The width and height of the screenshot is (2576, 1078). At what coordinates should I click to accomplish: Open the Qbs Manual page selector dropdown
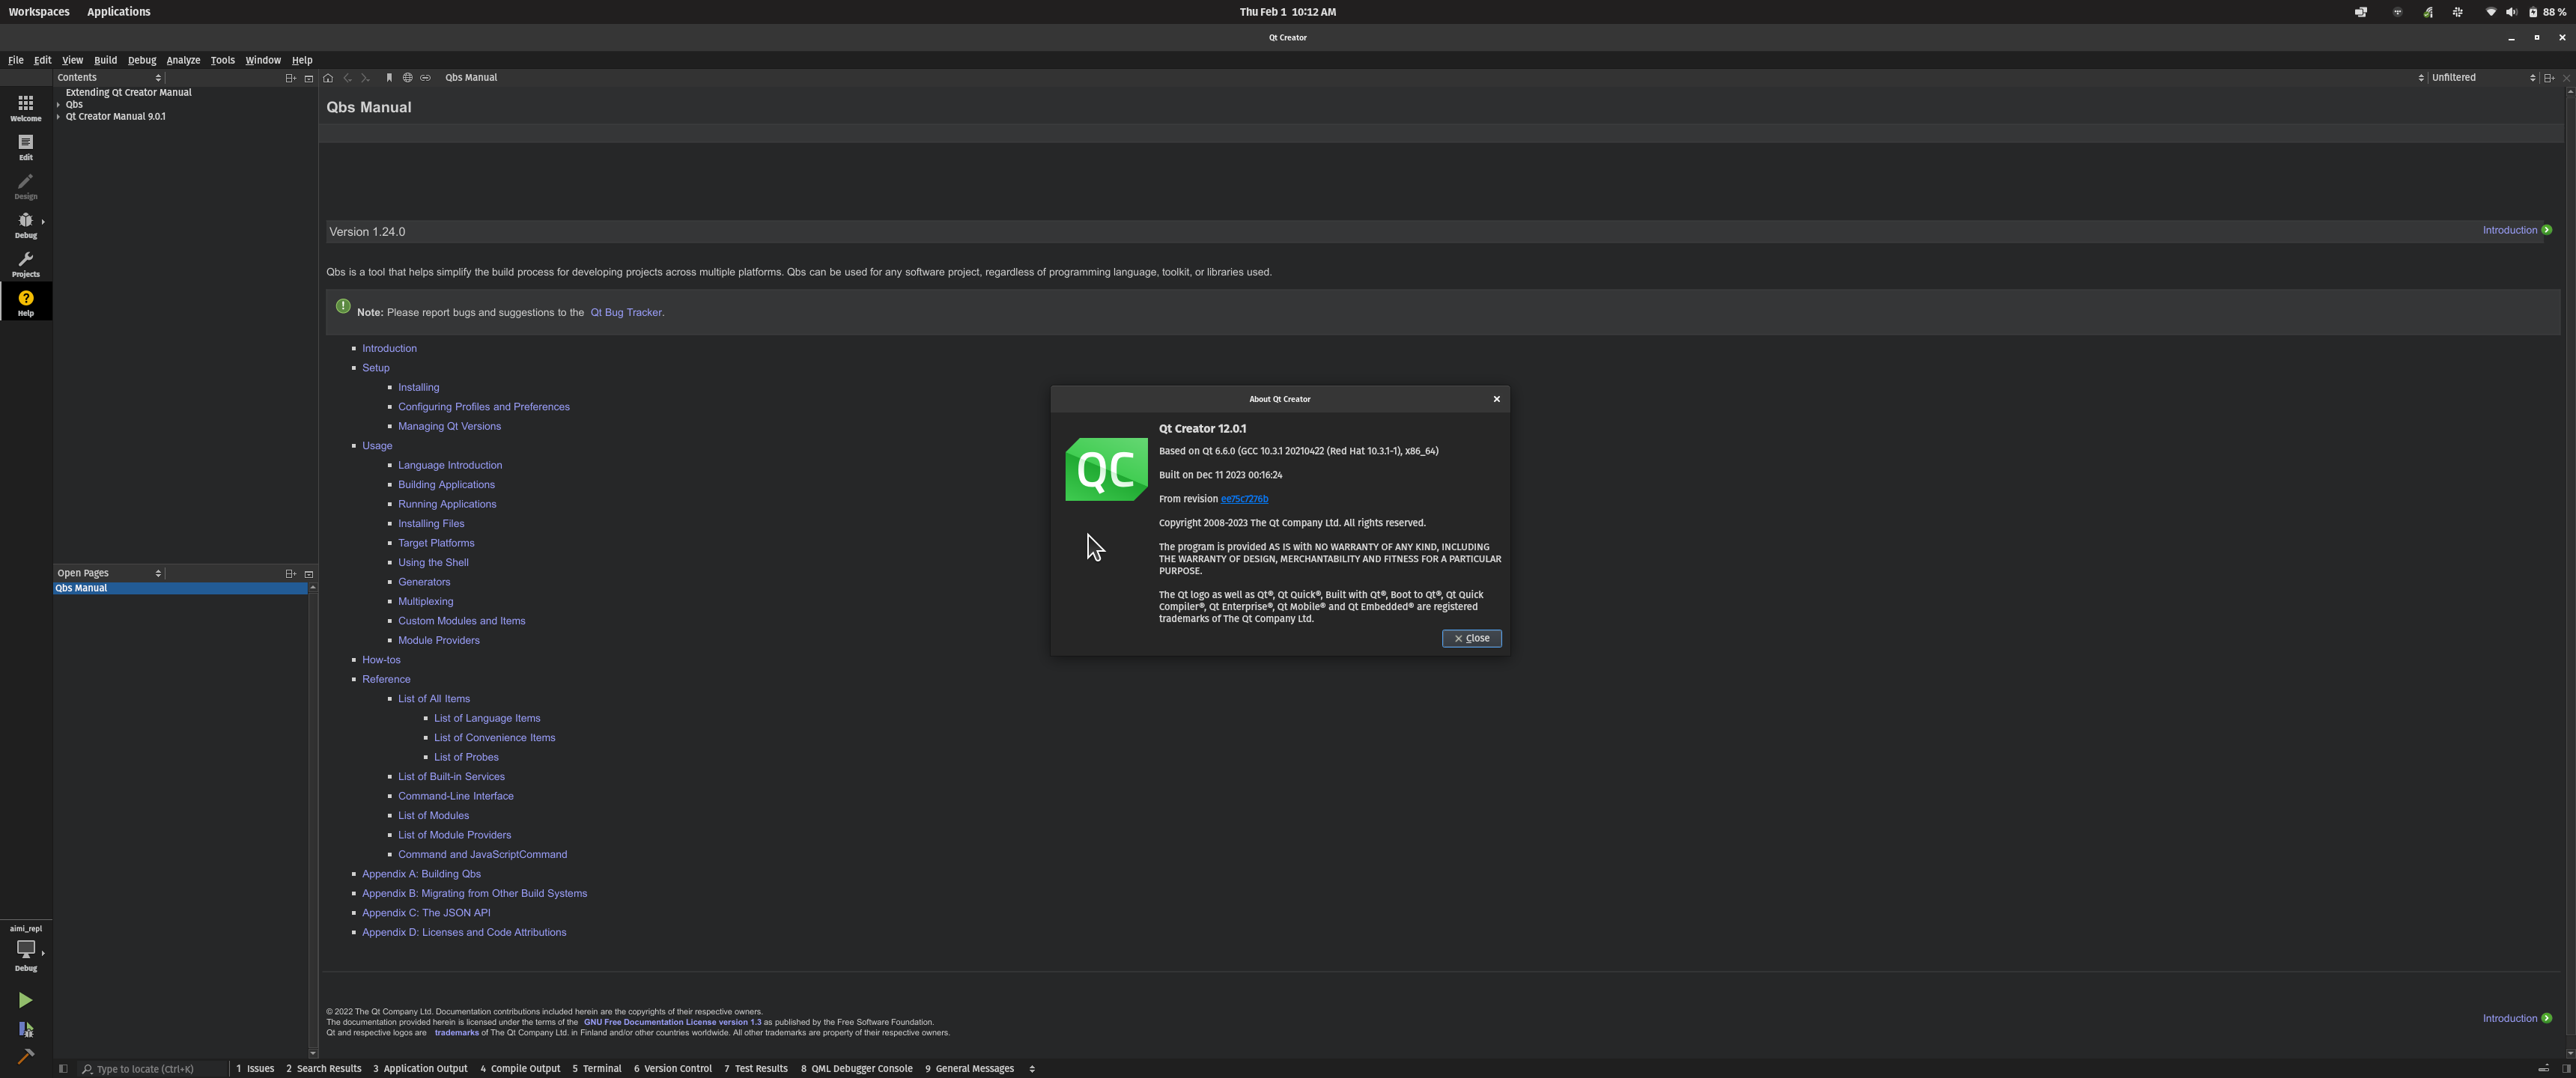click(1433, 77)
